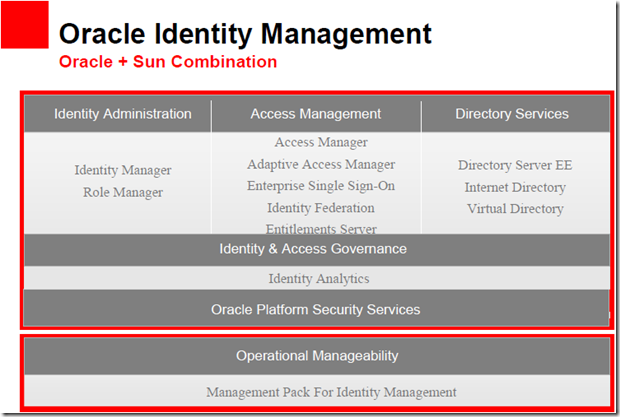Click the 'Identity Manager' entry

pyautogui.click(x=123, y=170)
